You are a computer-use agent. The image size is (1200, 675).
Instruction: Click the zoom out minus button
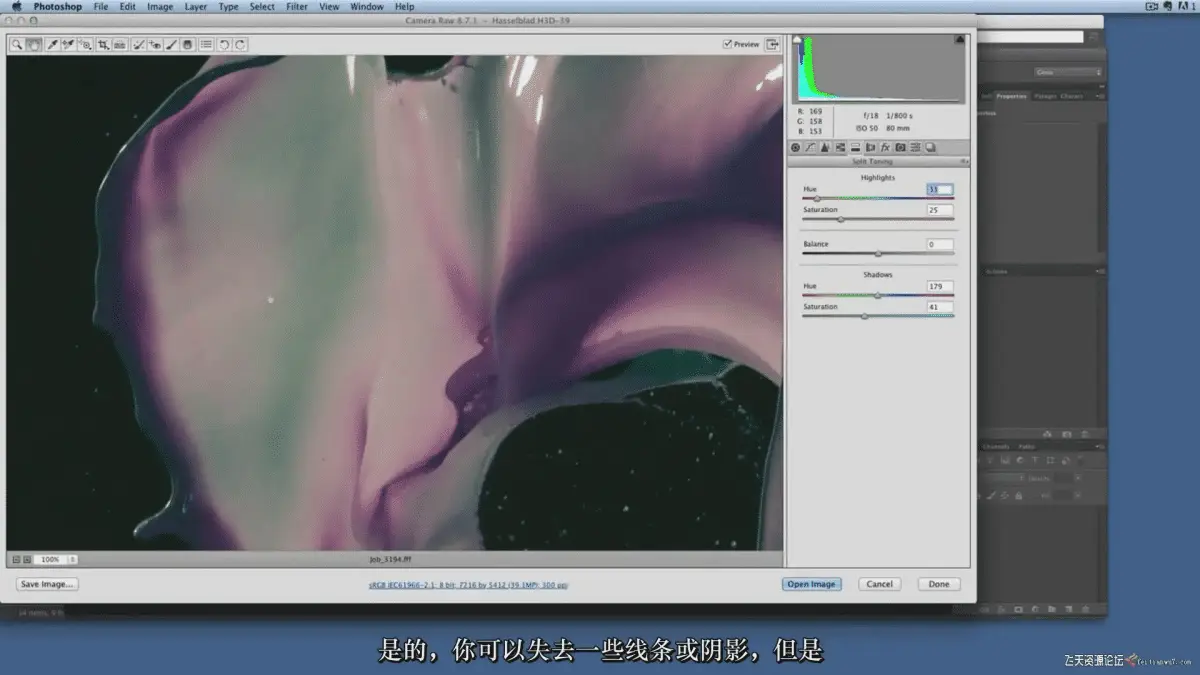tap(16, 559)
